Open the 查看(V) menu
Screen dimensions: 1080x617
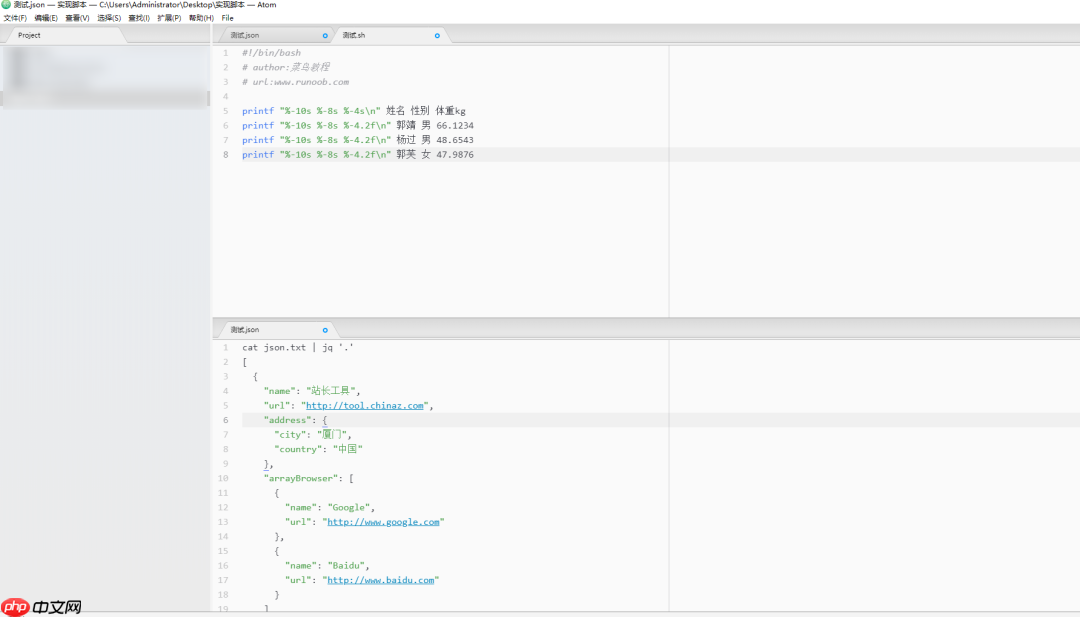point(77,18)
